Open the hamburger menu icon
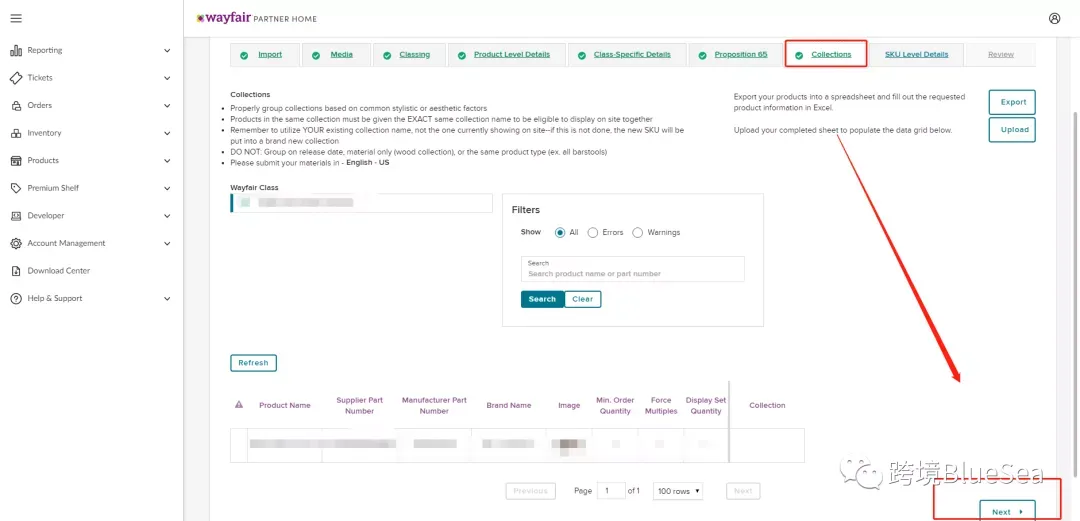 tap(16, 19)
